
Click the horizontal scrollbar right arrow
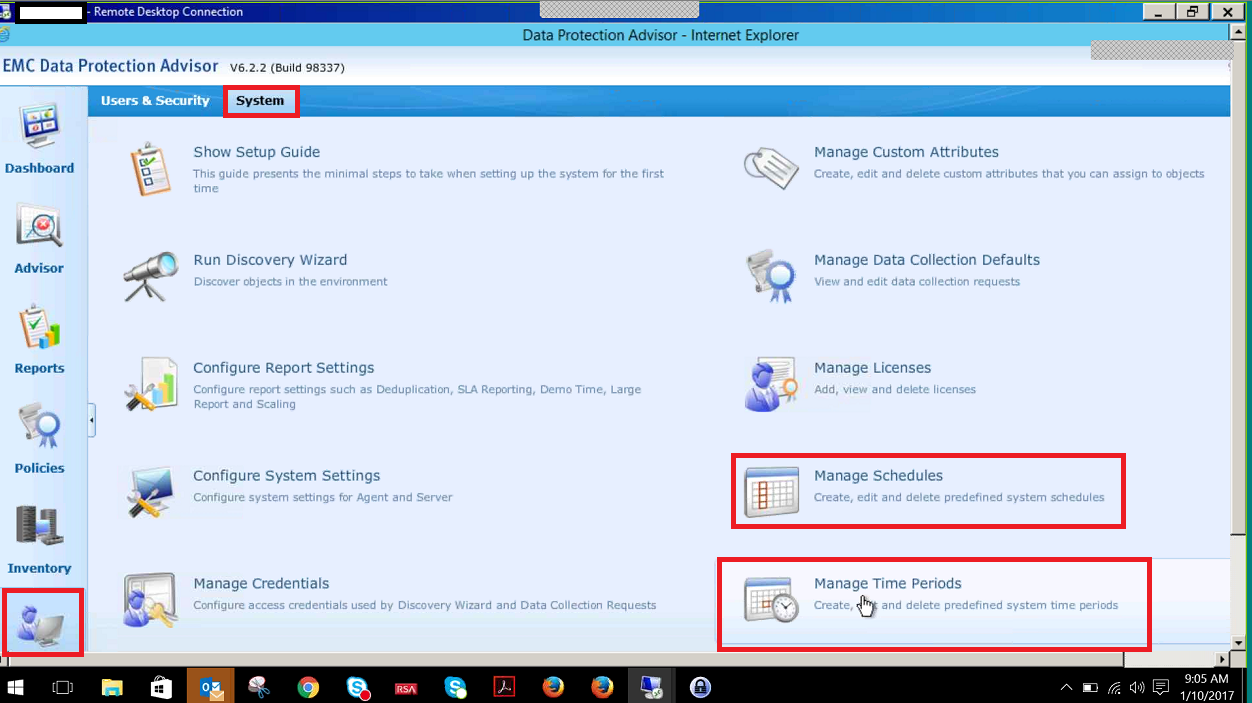[x=1221, y=659]
